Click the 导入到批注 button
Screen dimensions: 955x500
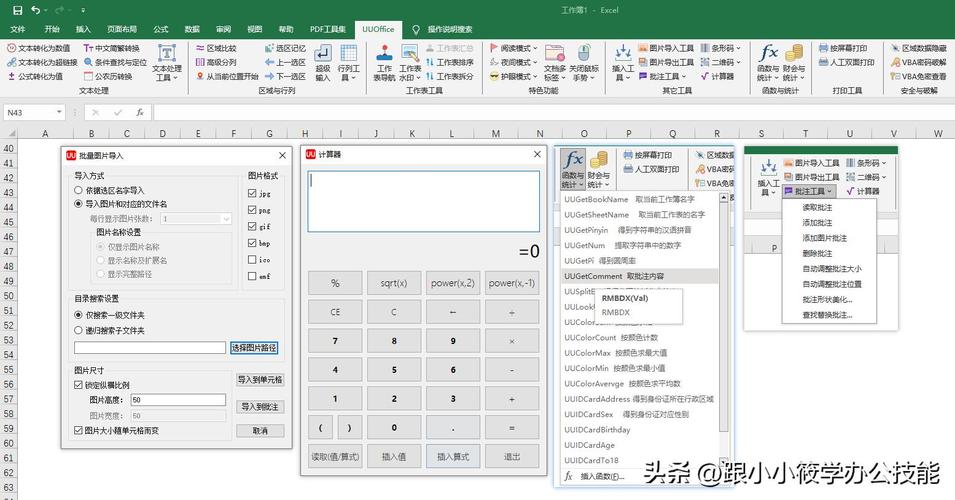pyautogui.click(x=260, y=407)
